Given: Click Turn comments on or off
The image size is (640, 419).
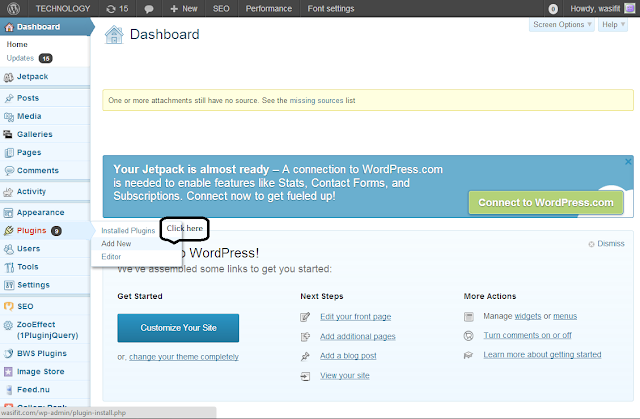Looking at the screenshot, I should coord(527,335).
